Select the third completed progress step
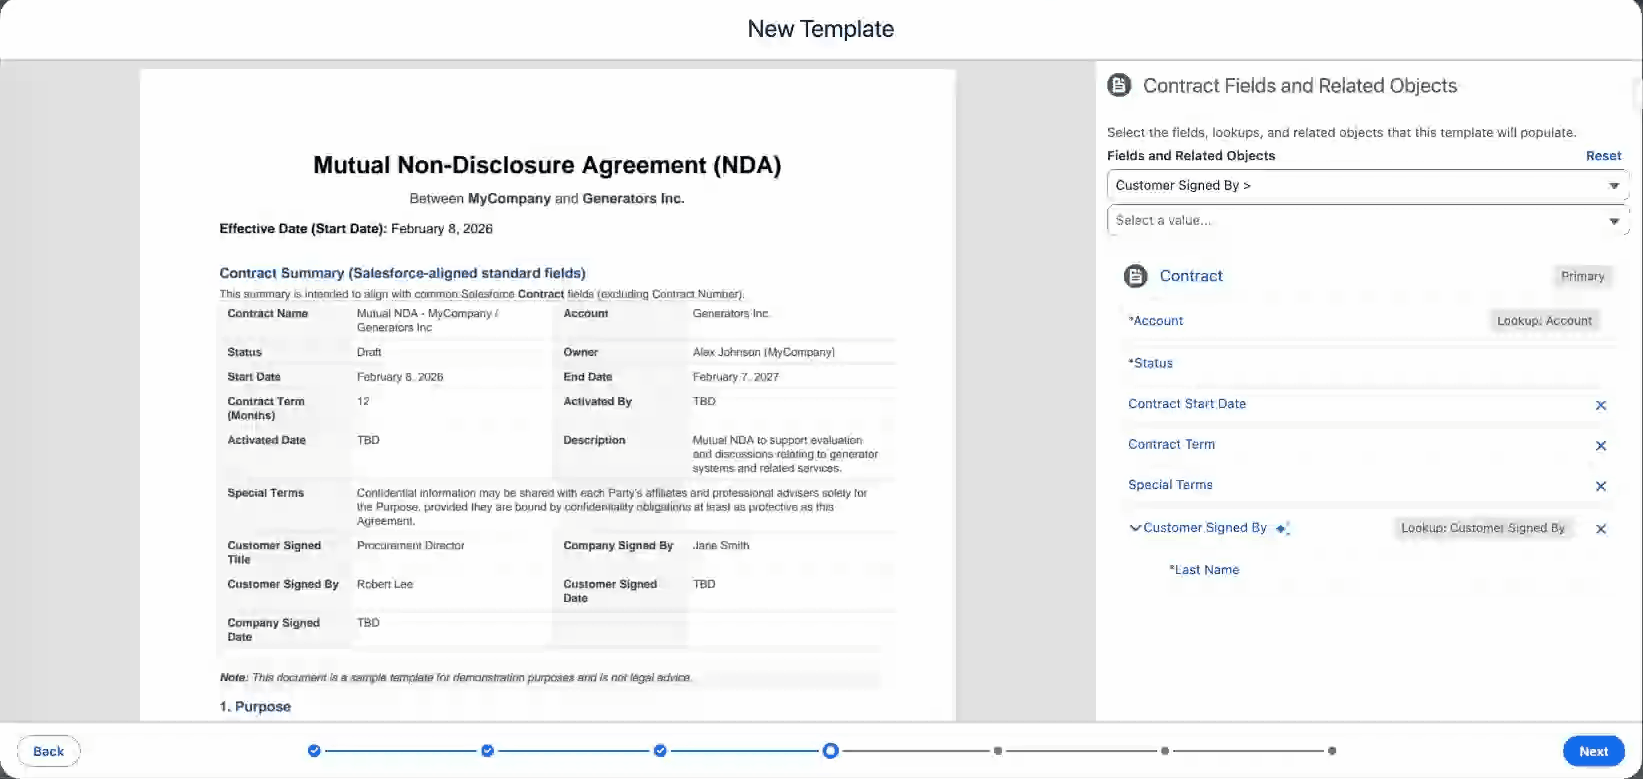 coord(660,750)
